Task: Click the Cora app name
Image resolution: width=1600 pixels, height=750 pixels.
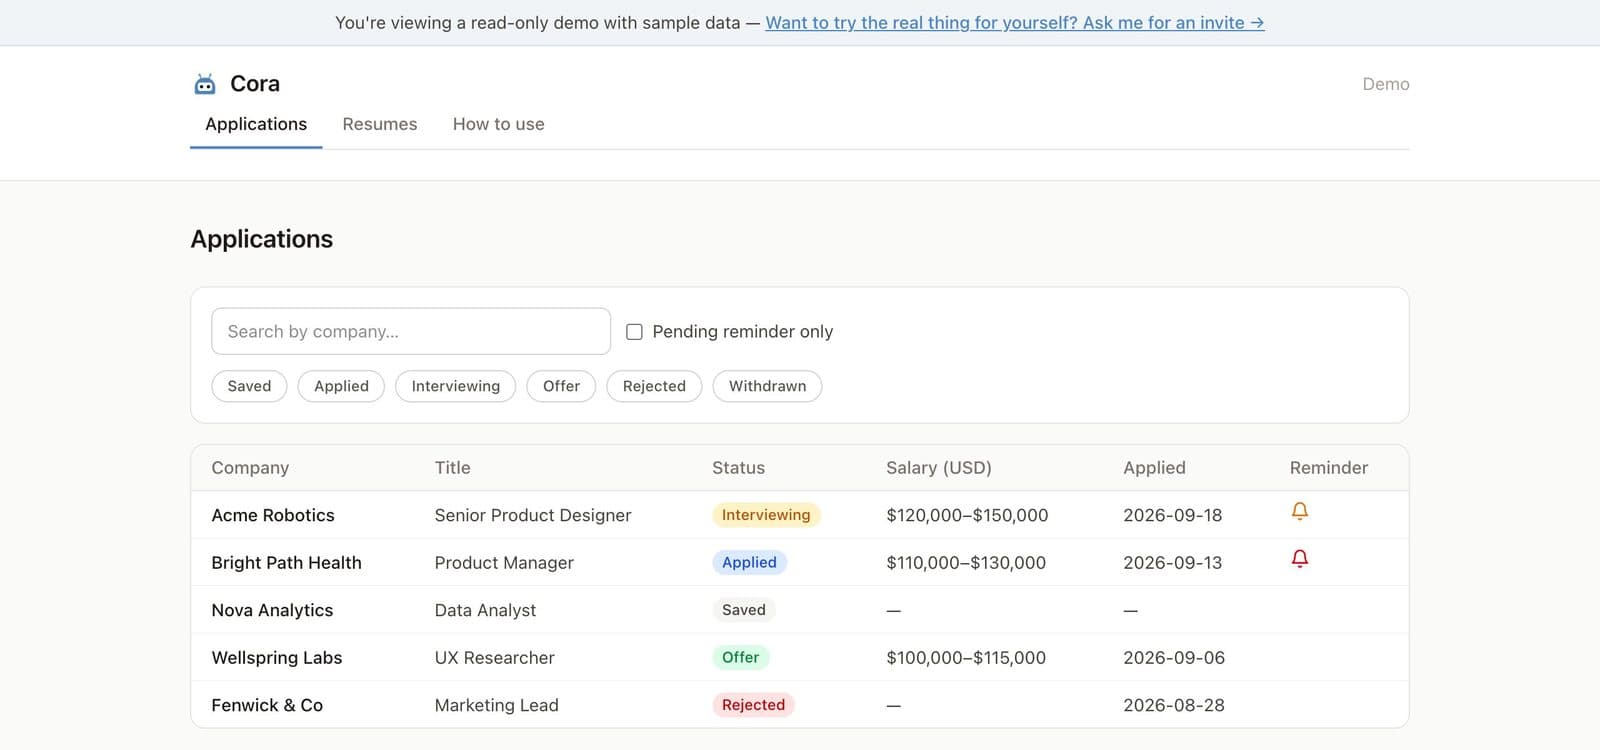Action: pos(255,84)
